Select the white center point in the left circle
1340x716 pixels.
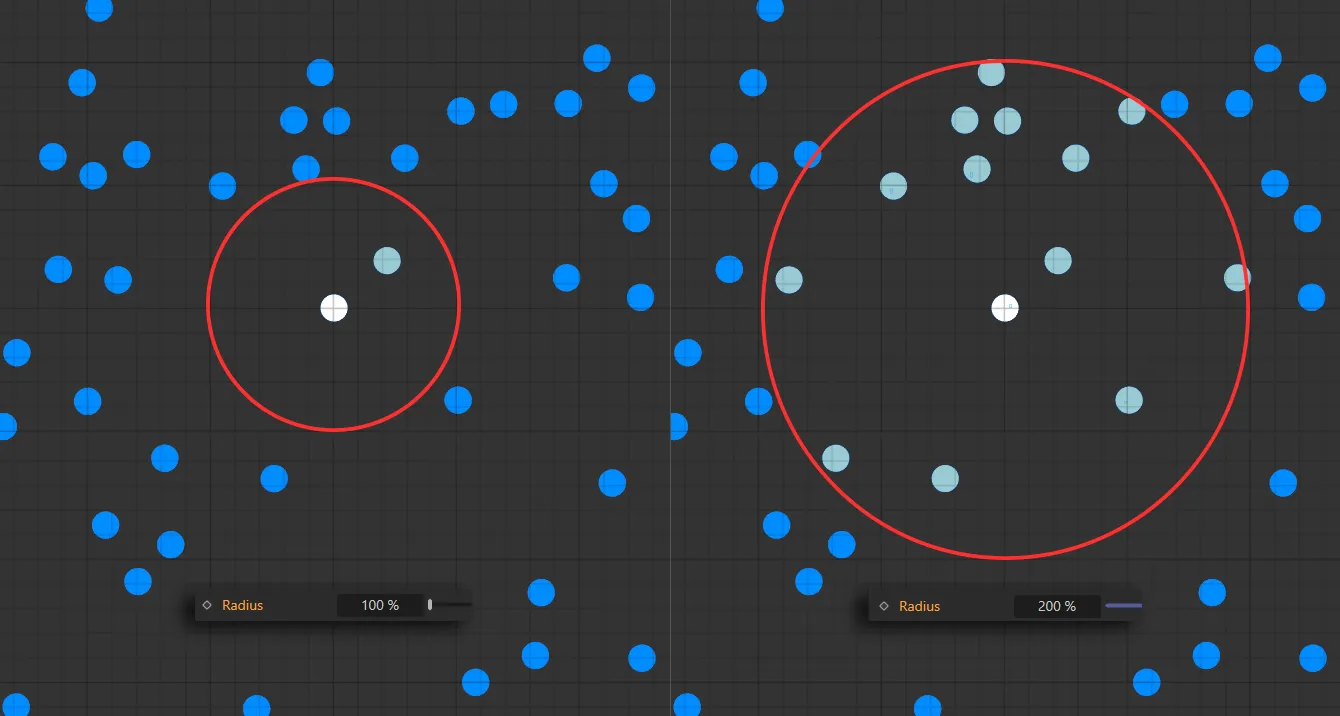coord(333,308)
